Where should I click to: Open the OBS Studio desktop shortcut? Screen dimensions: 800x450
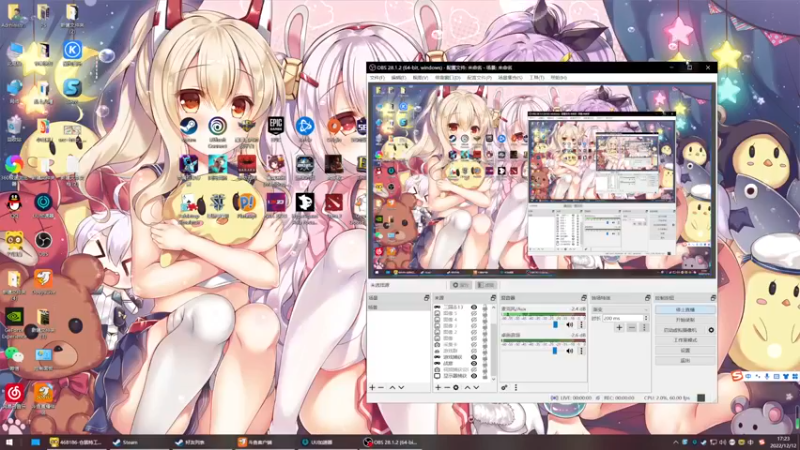pos(43,243)
